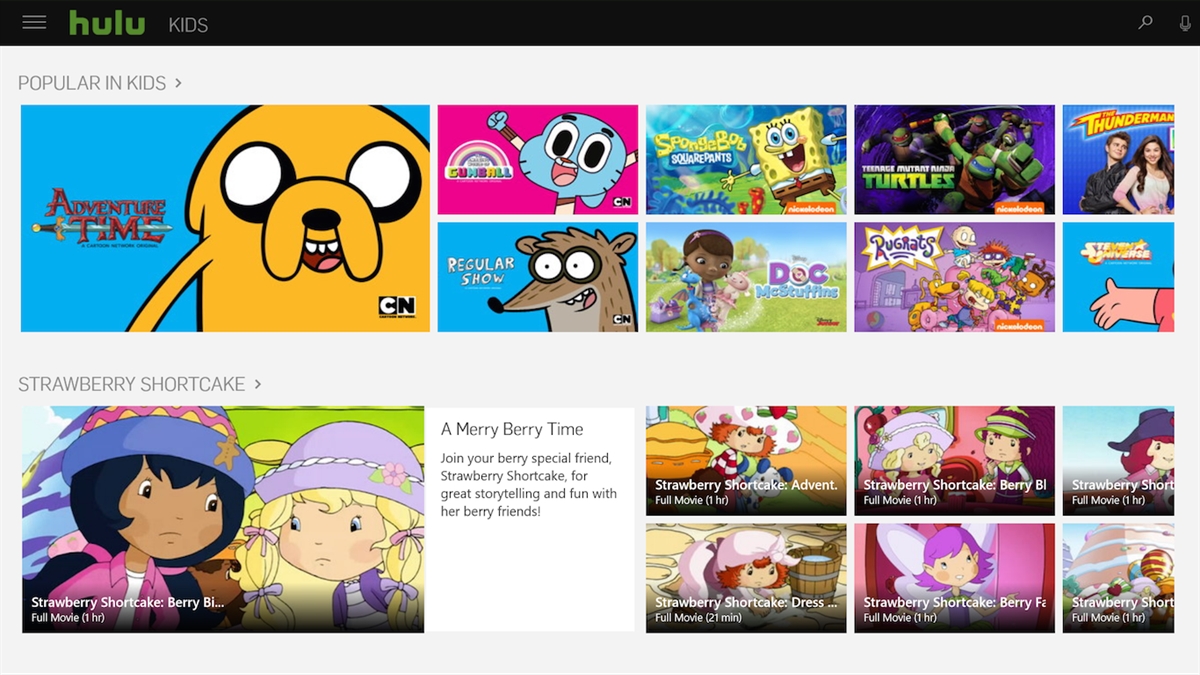Click the Cartoon Network logo on Adventure Time

pos(396,306)
